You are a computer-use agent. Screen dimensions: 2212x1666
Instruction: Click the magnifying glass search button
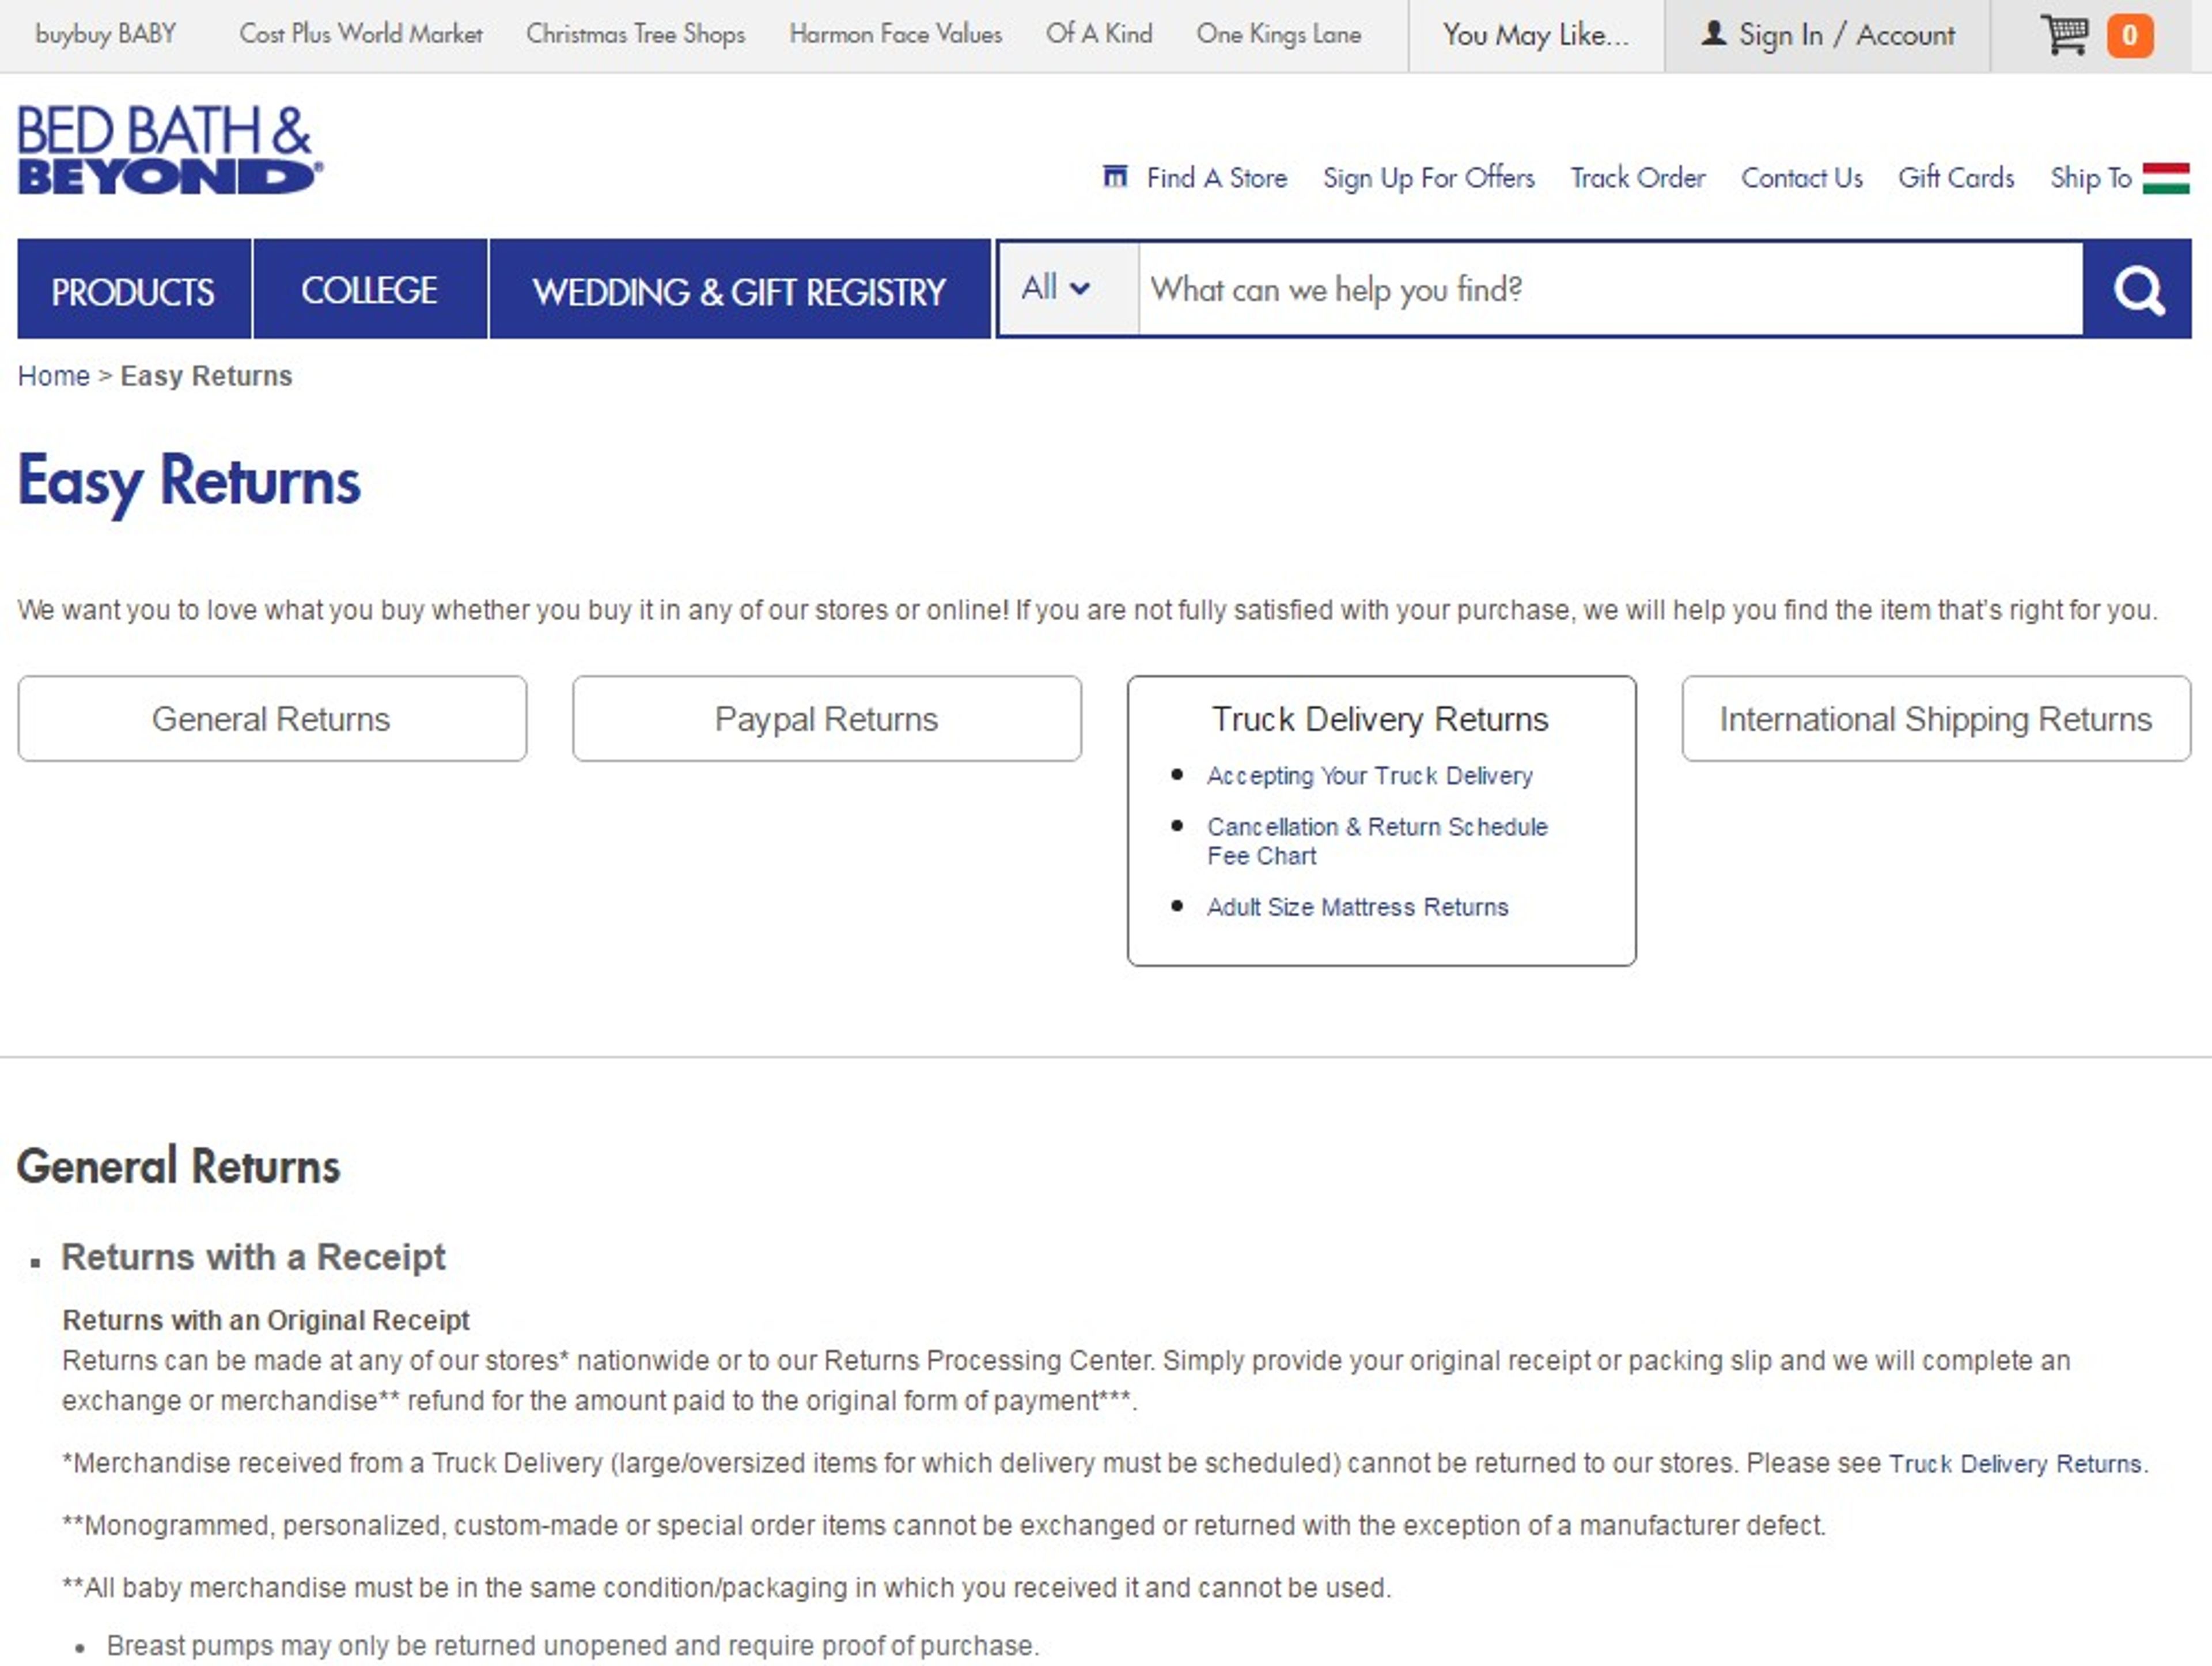(x=2137, y=290)
